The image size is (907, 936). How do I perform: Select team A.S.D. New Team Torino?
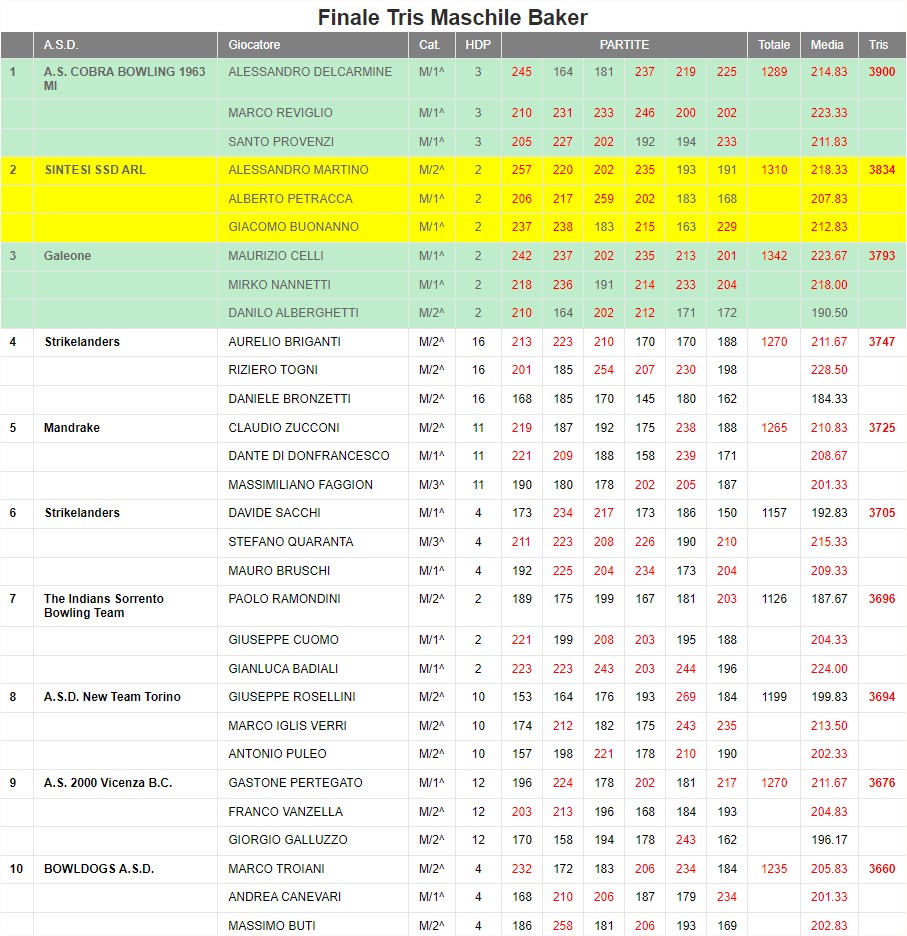pyautogui.click(x=112, y=697)
